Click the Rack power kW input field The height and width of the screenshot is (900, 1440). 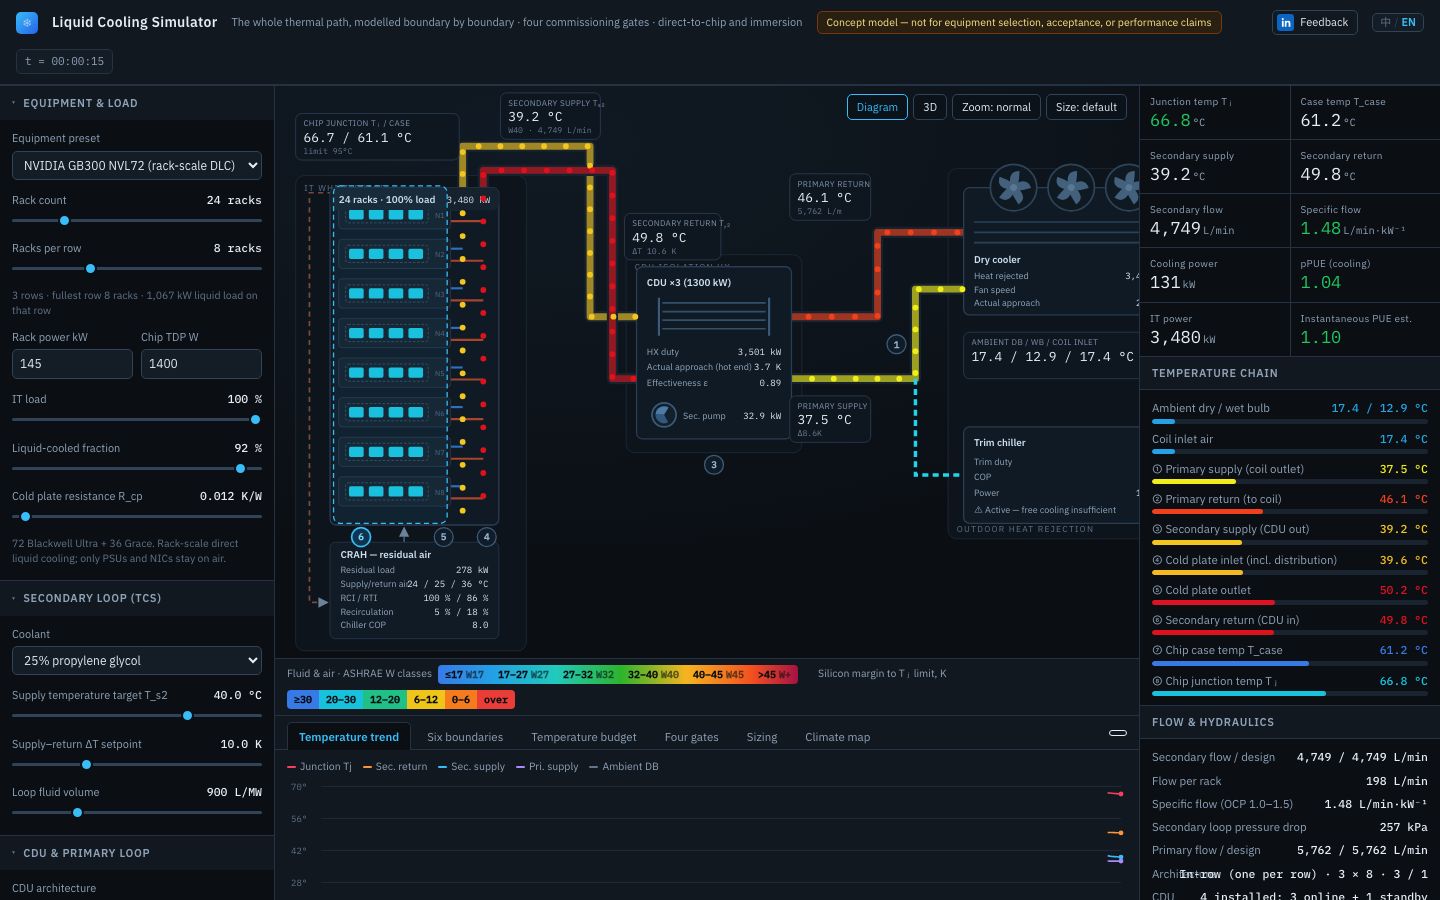click(x=72, y=364)
